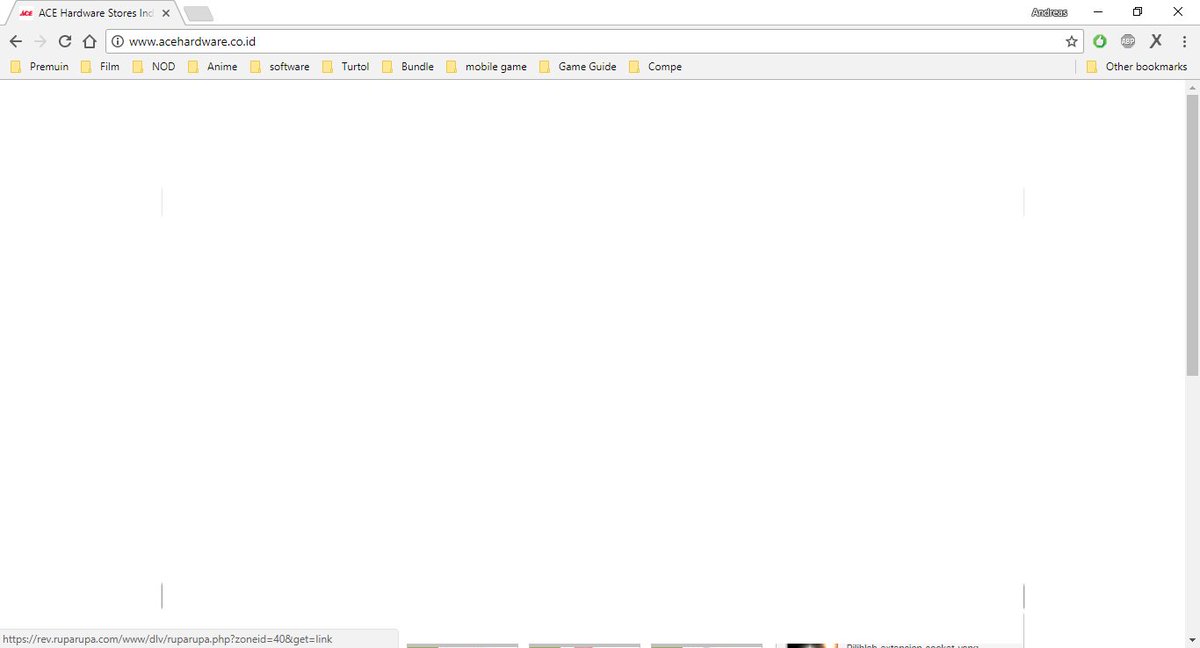Expand the NOD bookmark folder
Viewport: 1200px width, 648px height.
pos(153,67)
